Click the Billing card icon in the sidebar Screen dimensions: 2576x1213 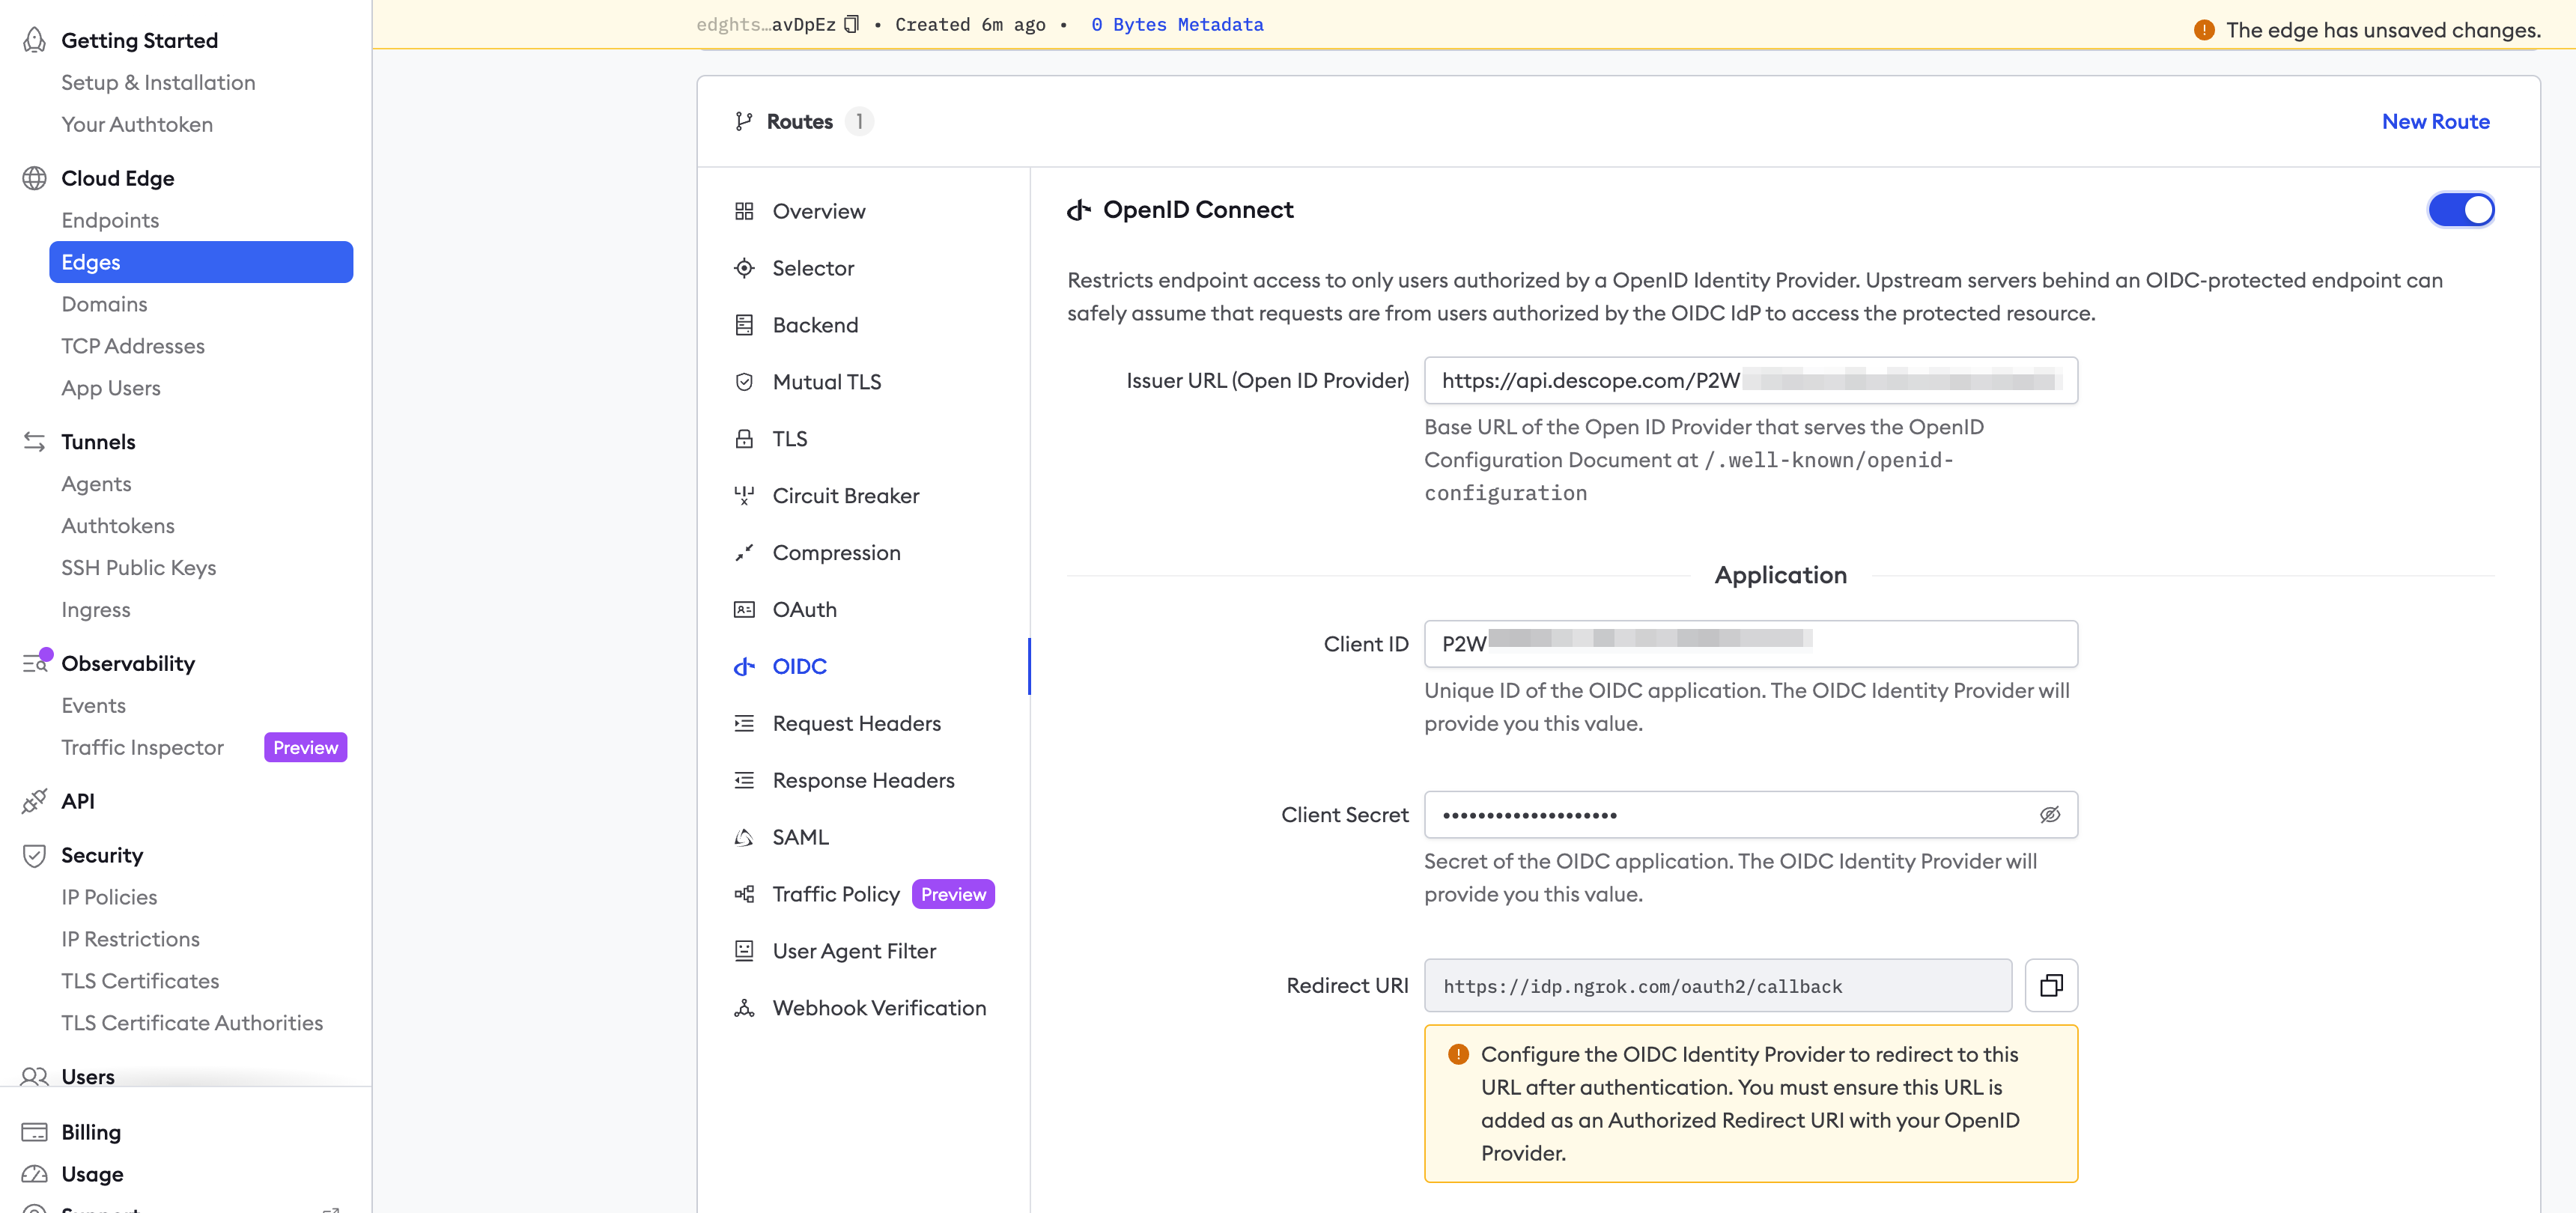pos(33,1131)
